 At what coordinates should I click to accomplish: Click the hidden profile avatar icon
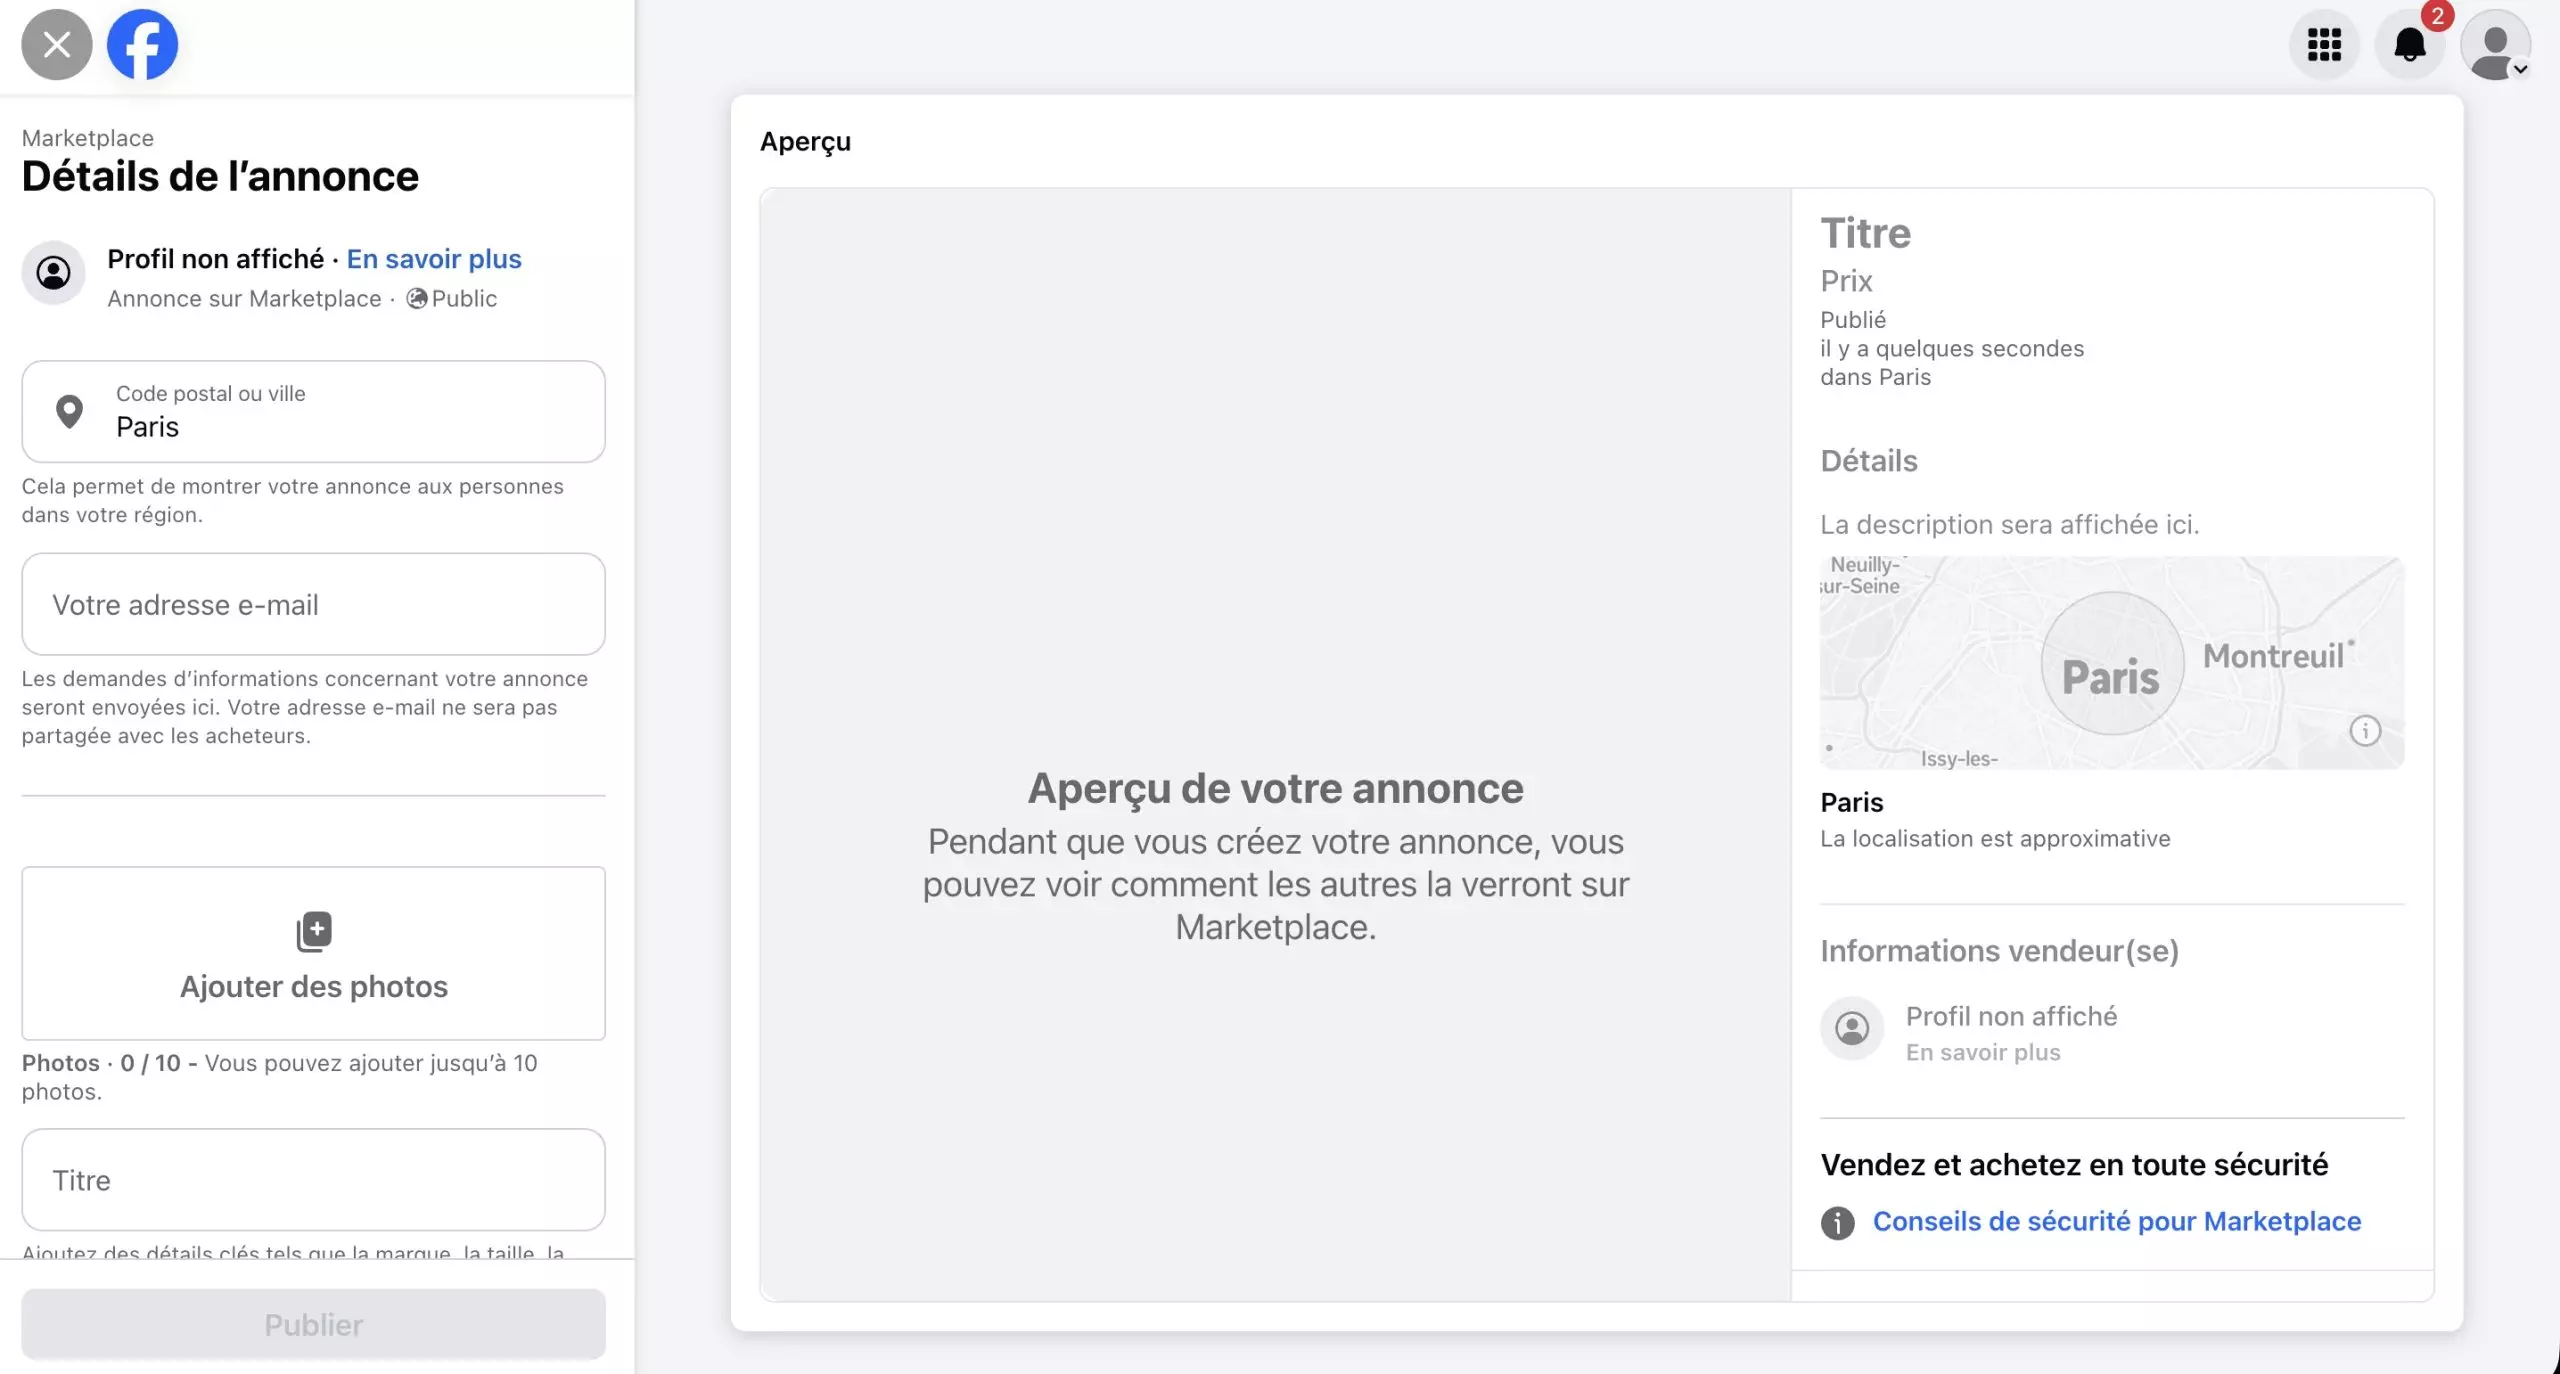54,272
